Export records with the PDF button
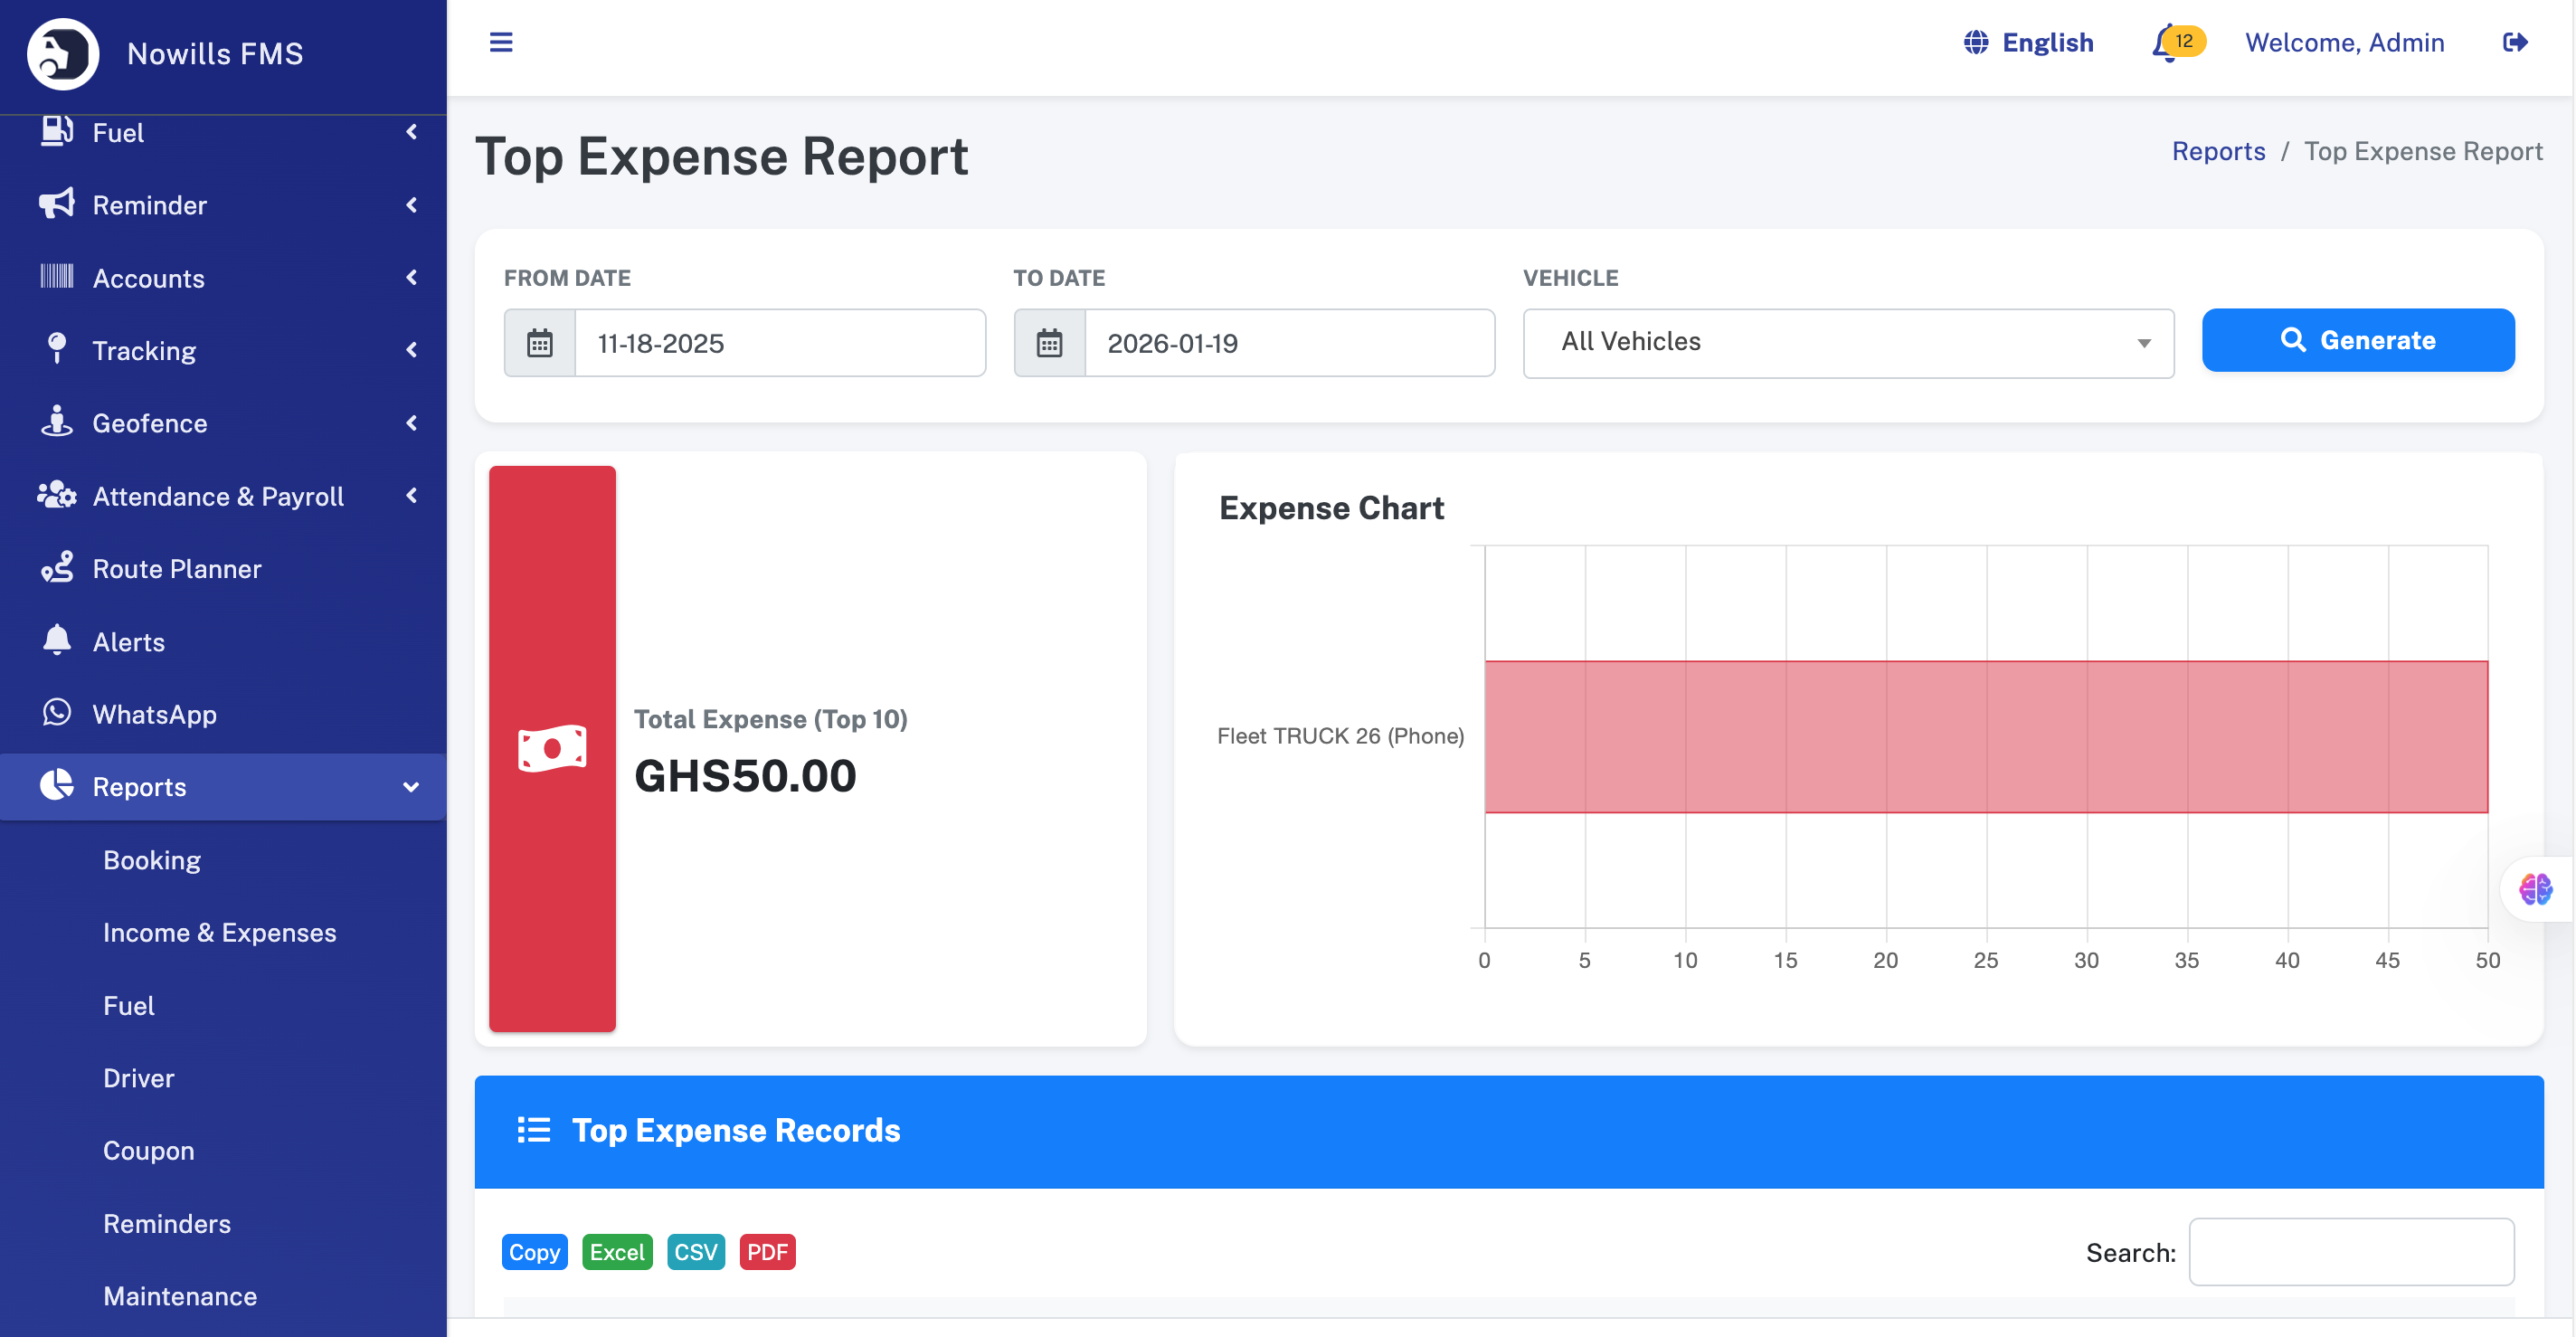Image resolution: width=2576 pixels, height=1337 pixels. click(767, 1251)
